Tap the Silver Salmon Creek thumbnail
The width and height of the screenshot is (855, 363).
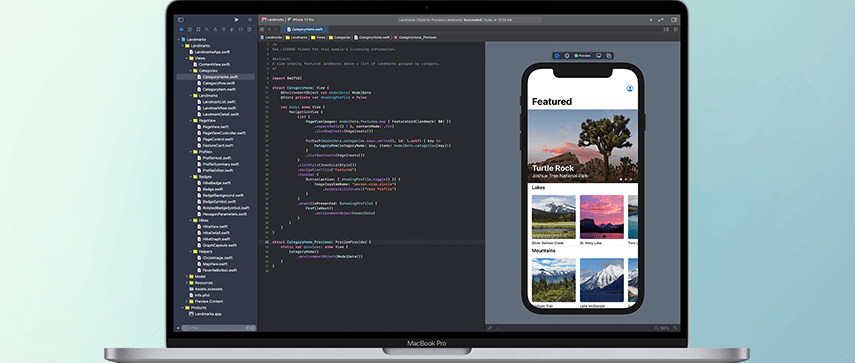coord(553,217)
